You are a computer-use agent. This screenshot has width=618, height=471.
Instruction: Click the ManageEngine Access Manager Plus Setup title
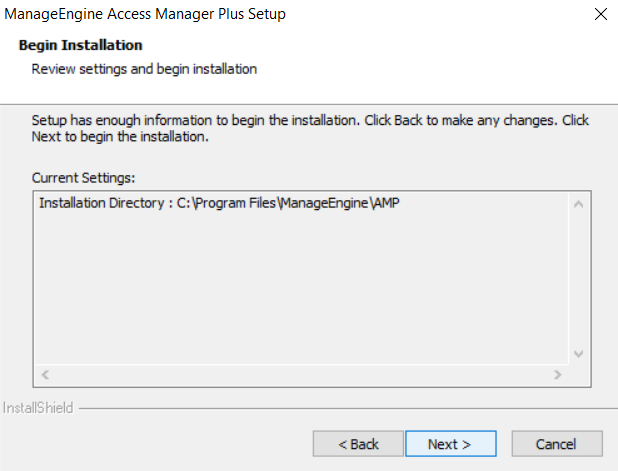[x=145, y=14]
